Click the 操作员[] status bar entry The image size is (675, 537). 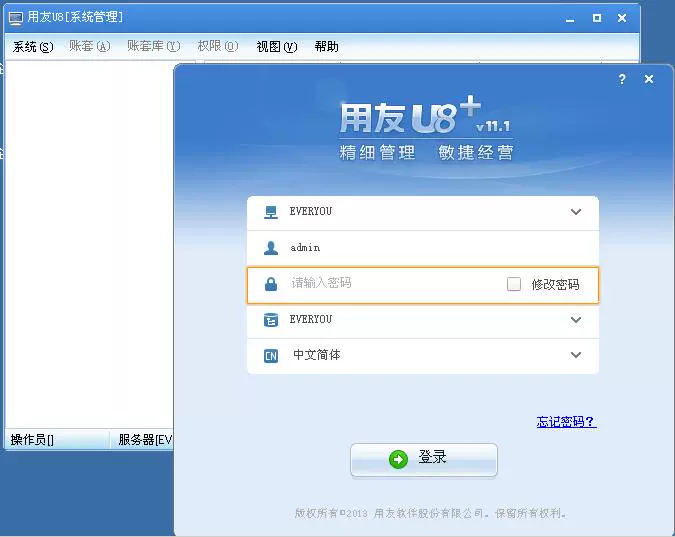click(32, 440)
